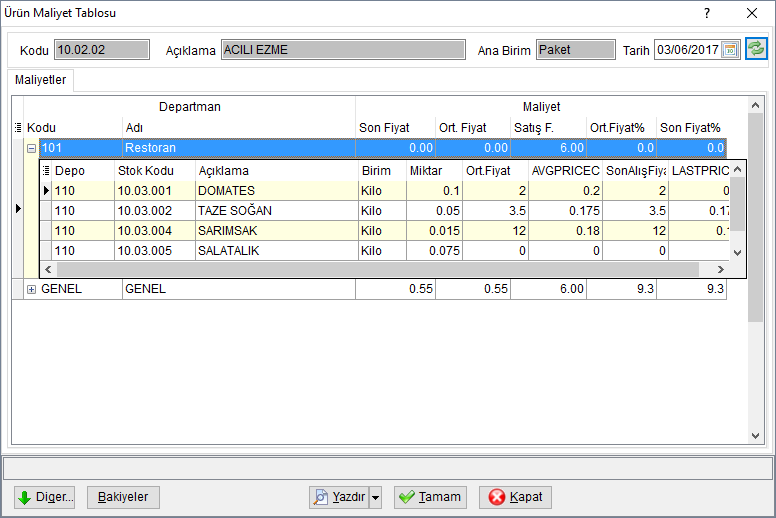The height and width of the screenshot is (518, 776).
Task: Click the Kodu field containing 10.02.02
Action: pyautogui.click(x=102, y=50)
